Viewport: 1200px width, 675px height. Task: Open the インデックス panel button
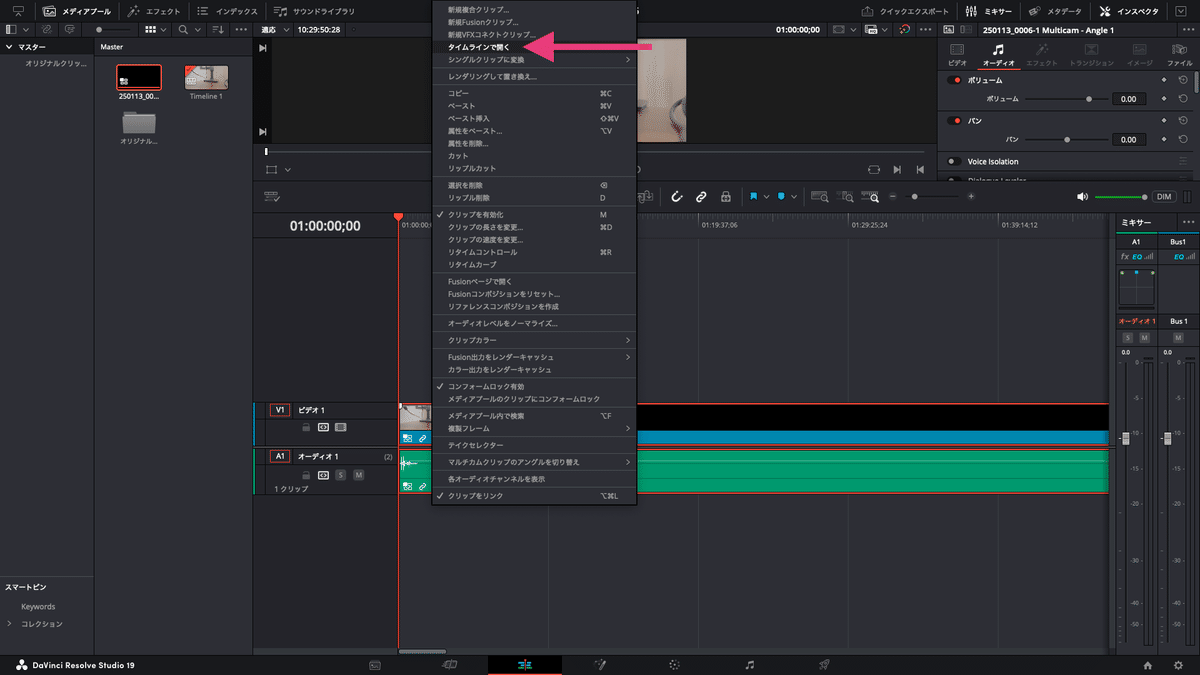(x=227, y=11)
